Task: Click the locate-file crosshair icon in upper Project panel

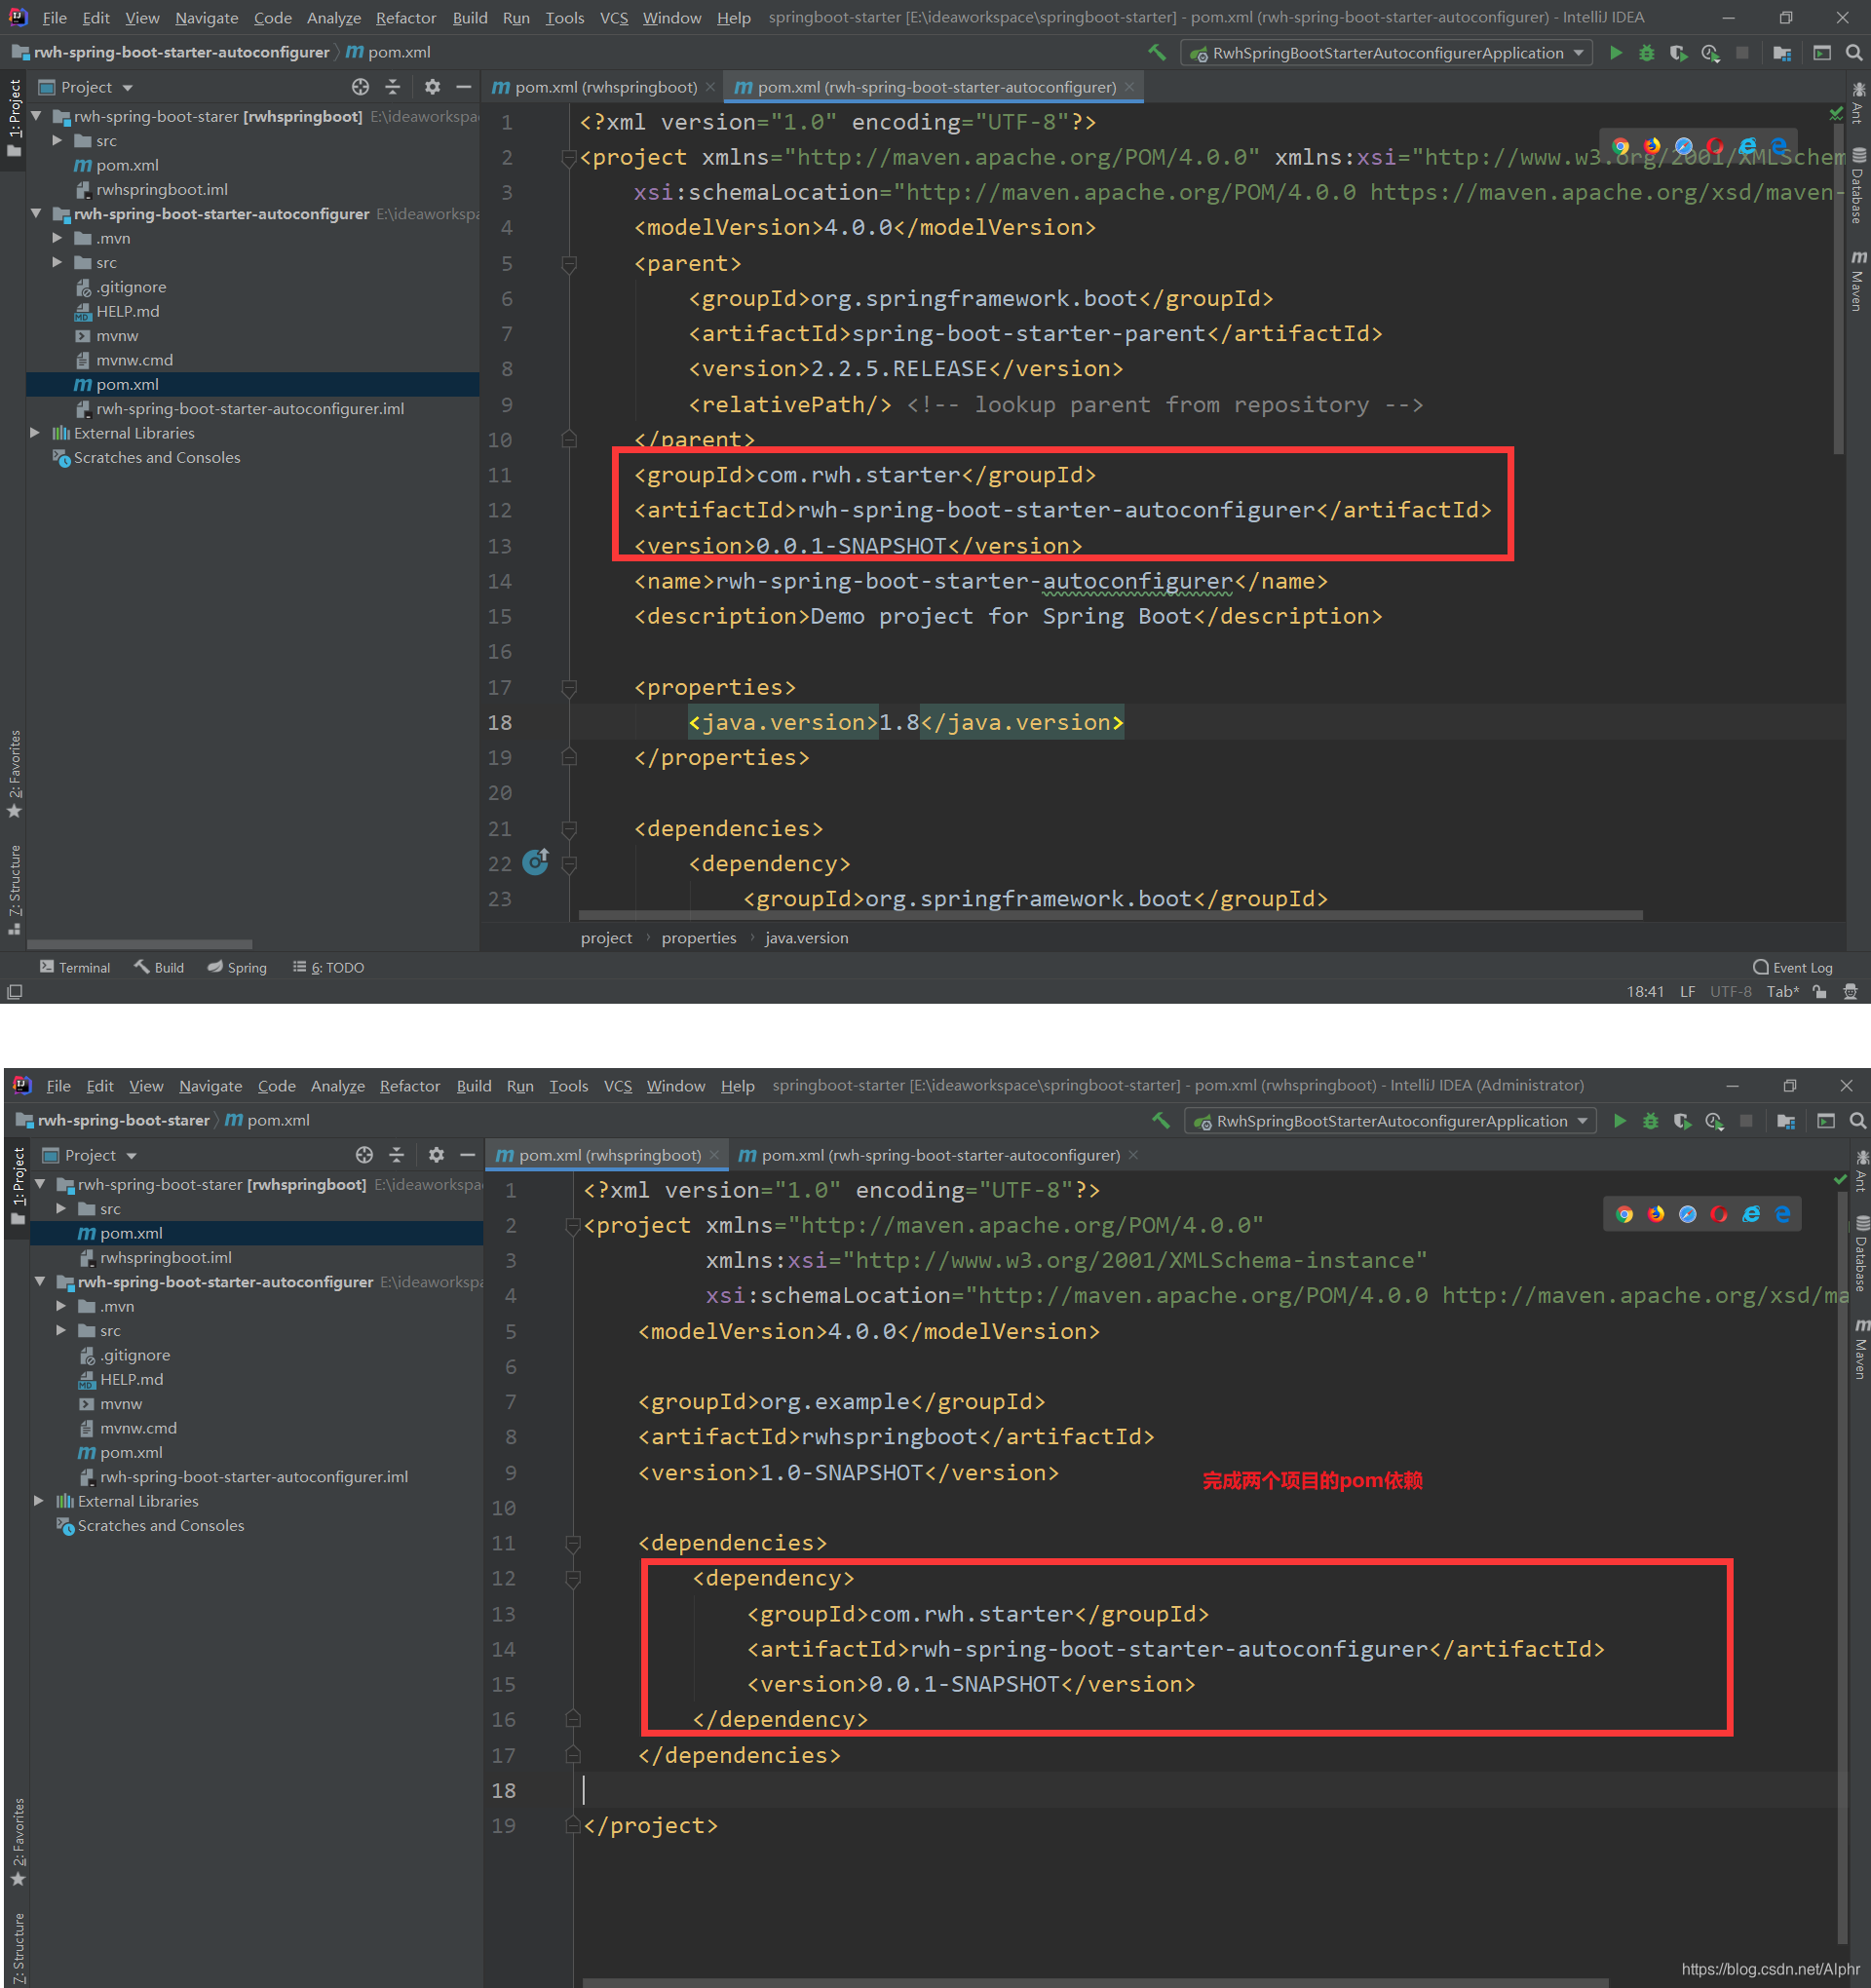Action: pos(361,87)
